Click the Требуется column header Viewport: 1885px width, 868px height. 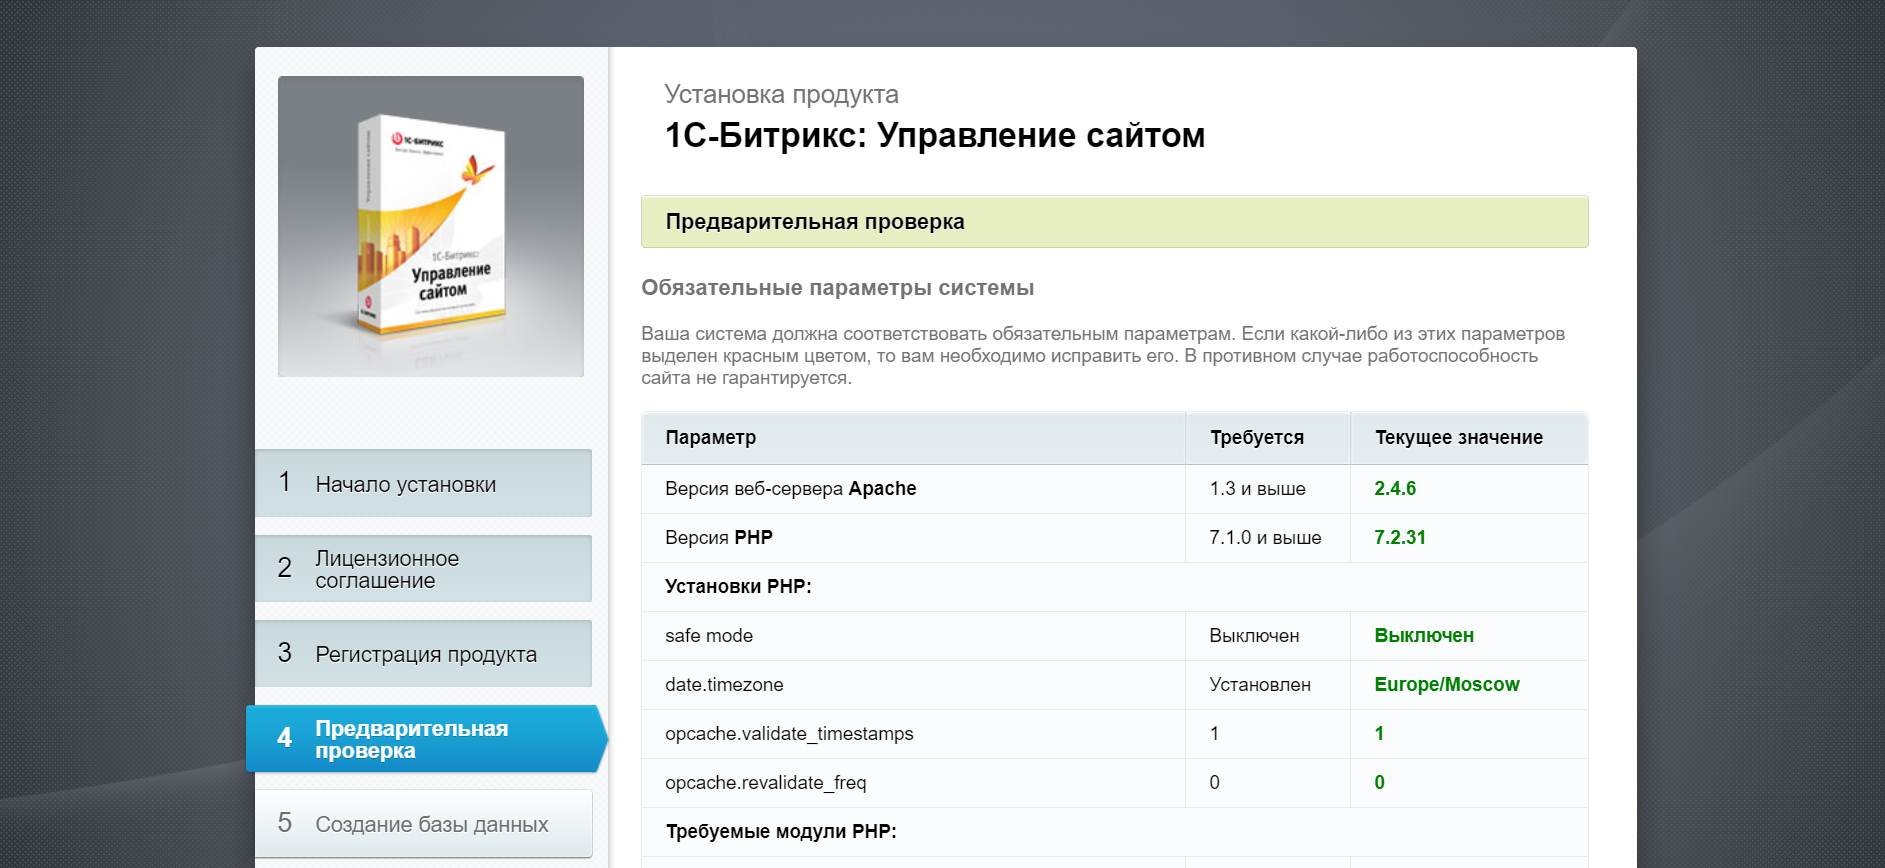point(1257,437)
